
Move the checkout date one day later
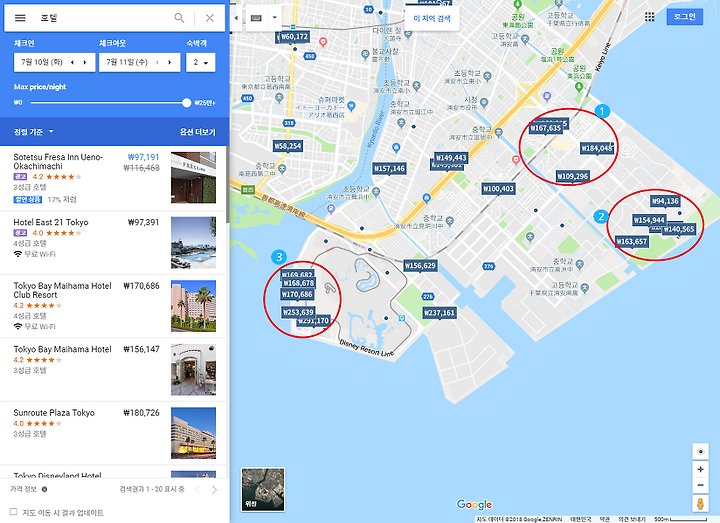(170, 62)
